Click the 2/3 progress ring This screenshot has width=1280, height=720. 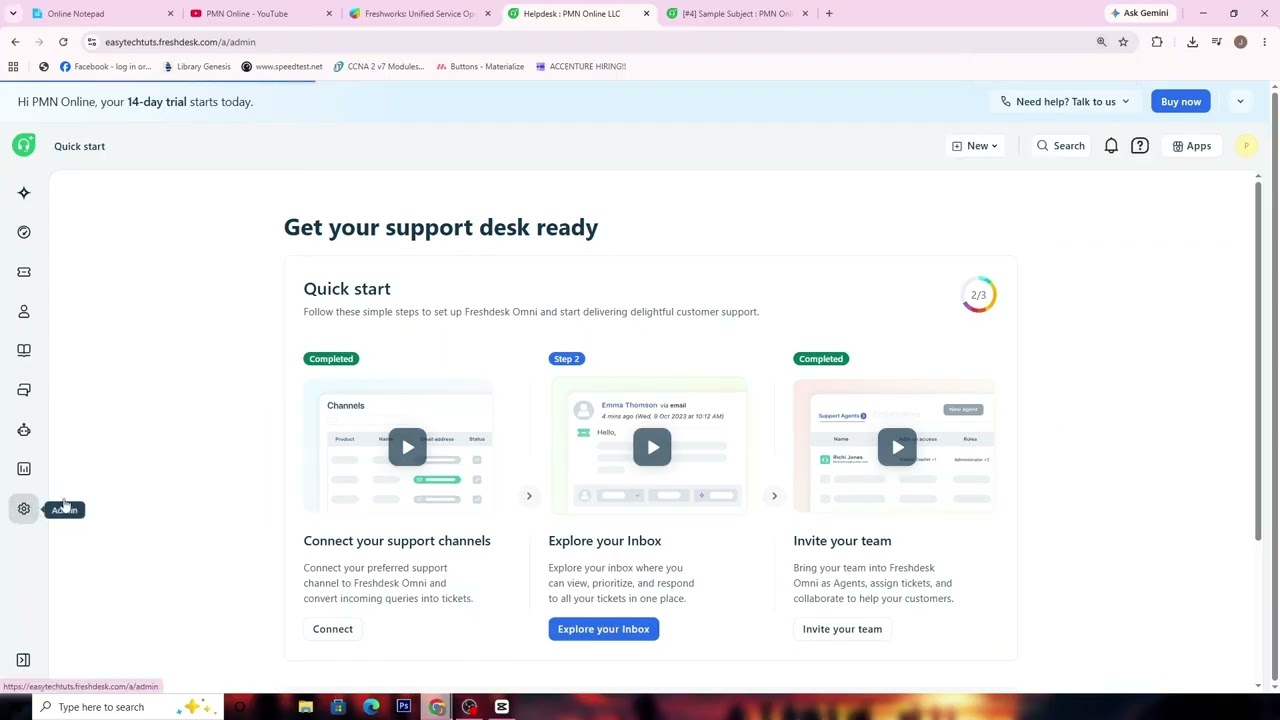pos(979,295)
